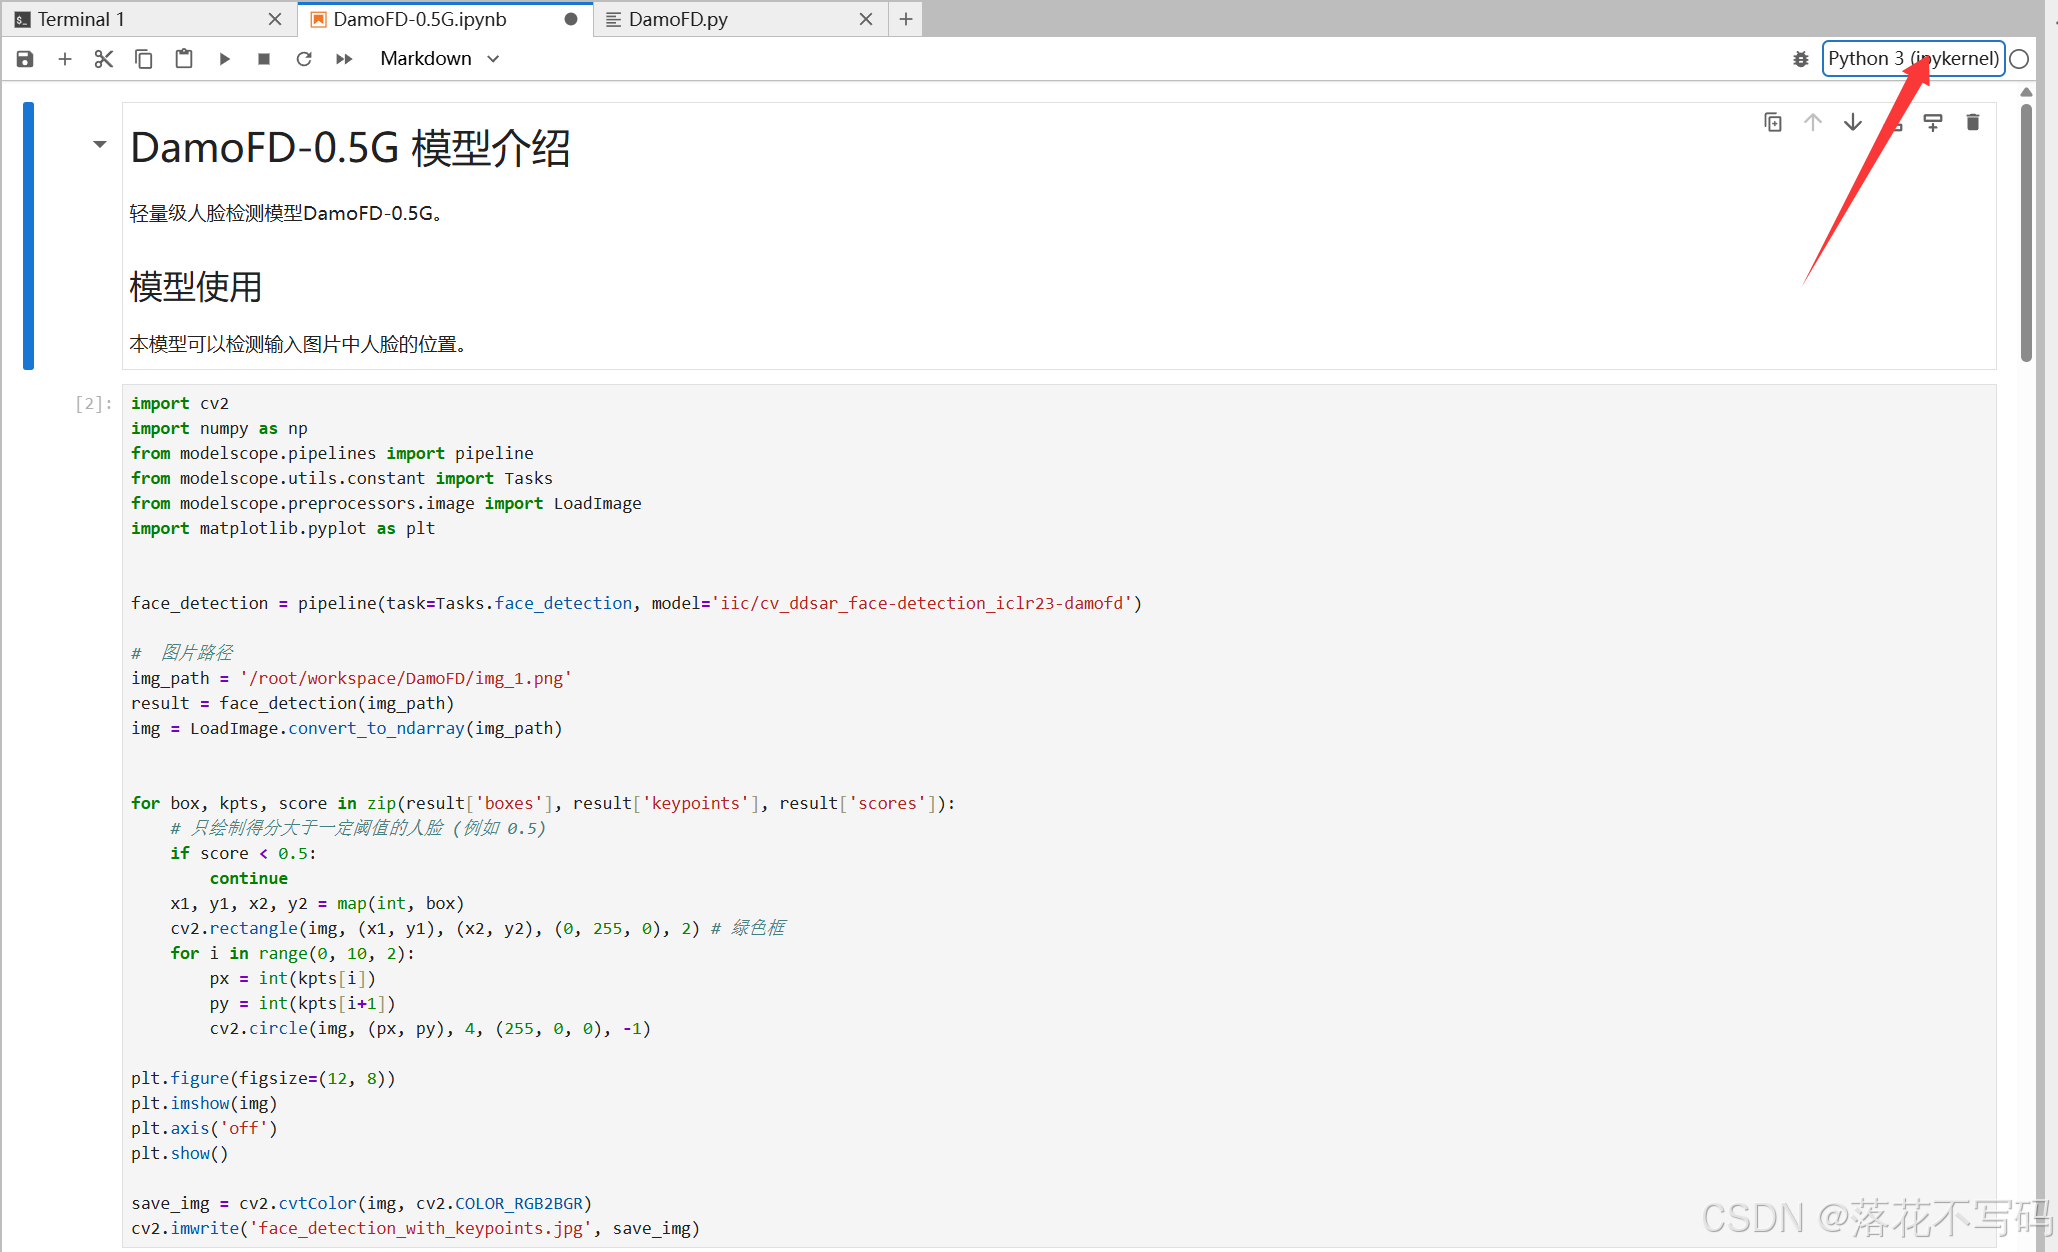Switch to the Terminal 1 tab

click(82, 19)
